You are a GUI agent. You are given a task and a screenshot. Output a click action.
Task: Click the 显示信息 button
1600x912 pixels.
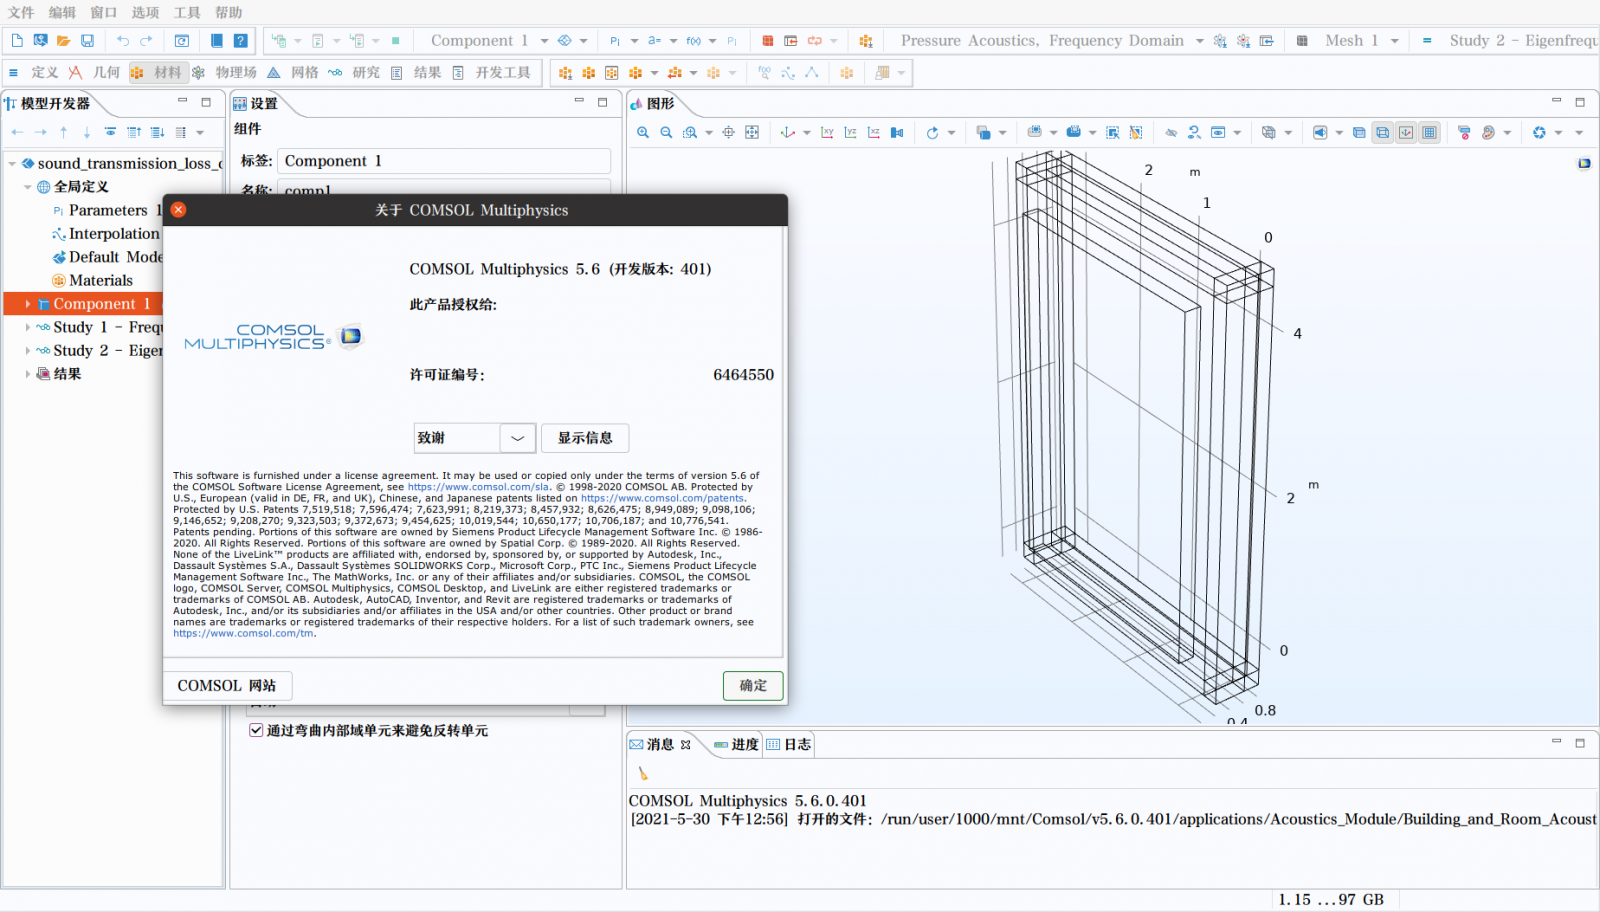click(585, 438)
